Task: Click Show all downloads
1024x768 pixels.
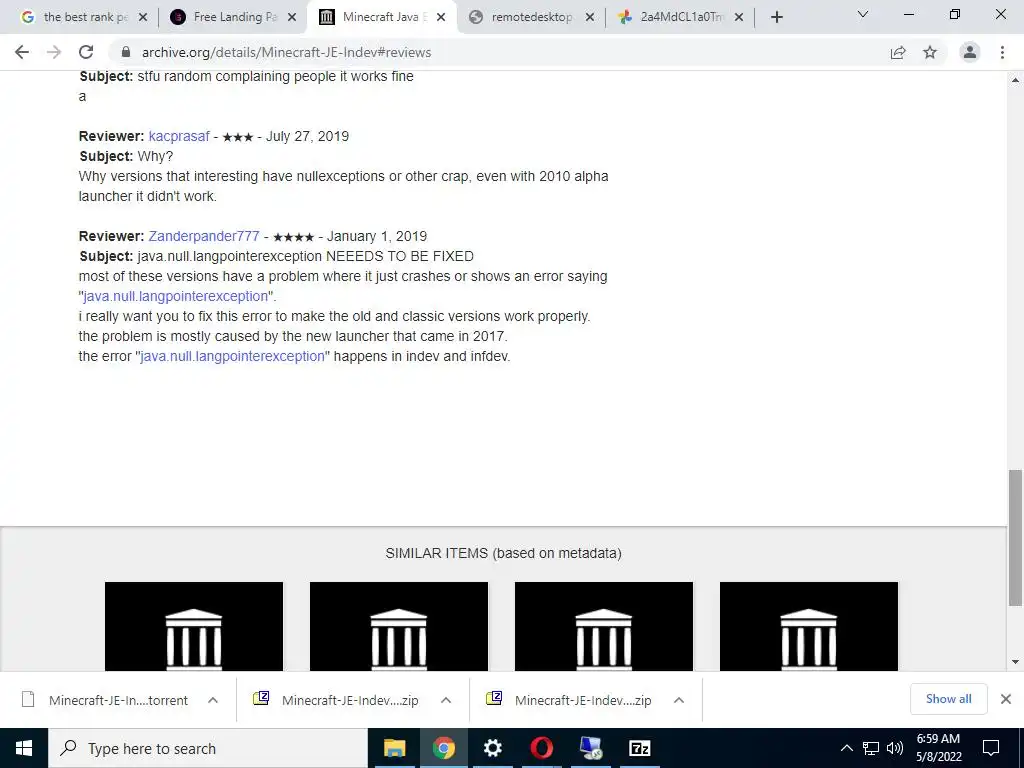Action: point(948,699)
